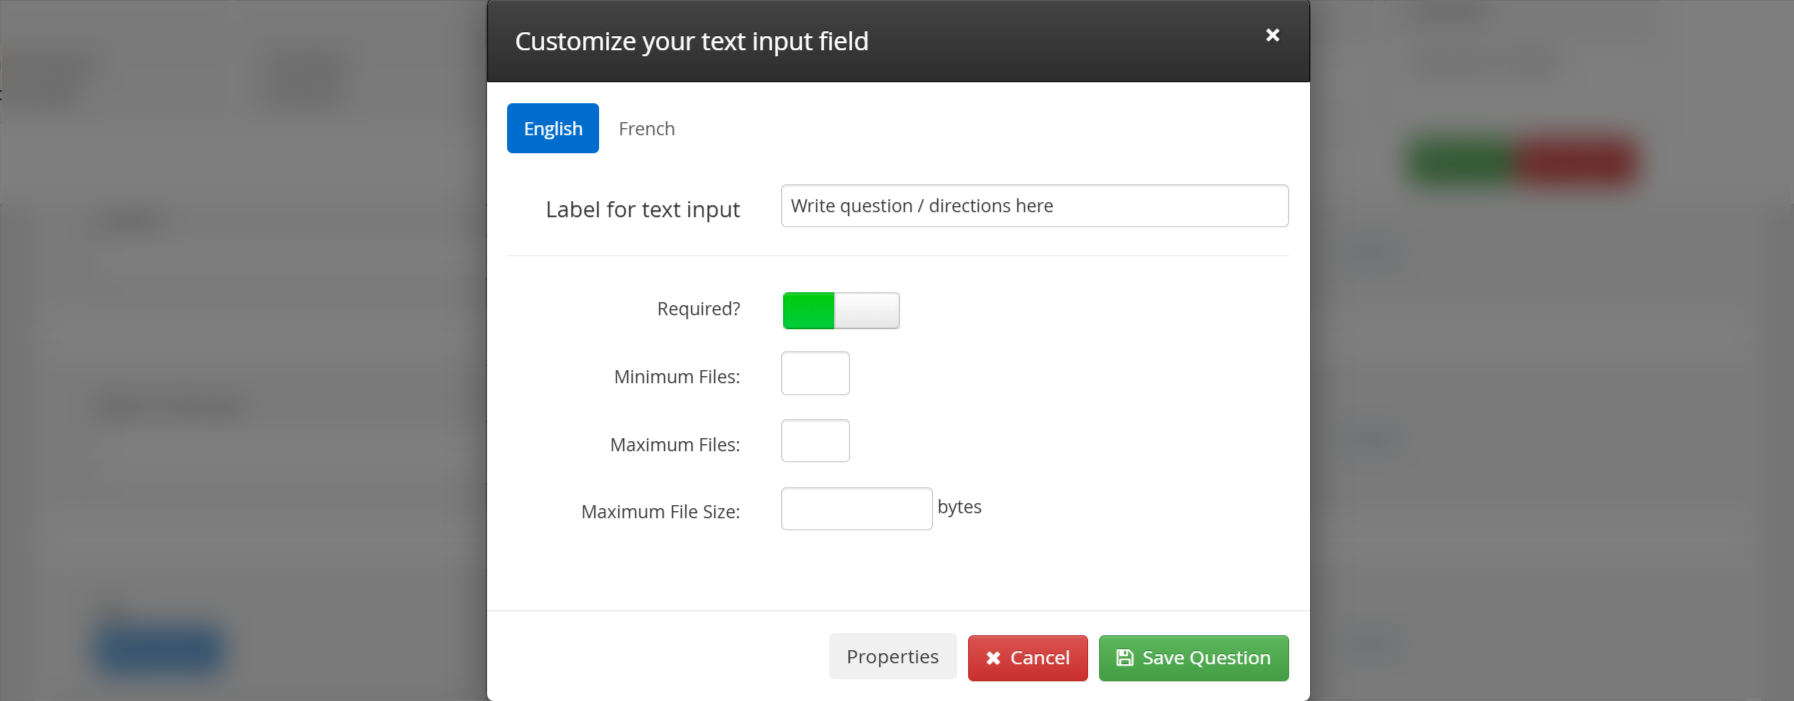
Task: Focus the Maximum File Size field
Action: (x=856, y=509)
